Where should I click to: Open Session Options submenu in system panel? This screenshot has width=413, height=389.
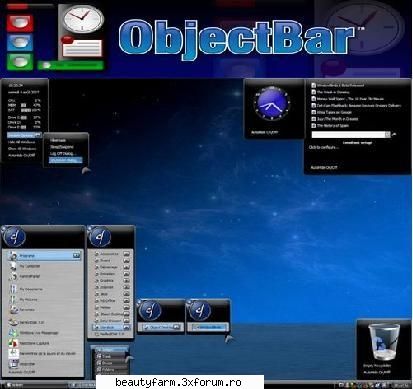click(24, 135)
